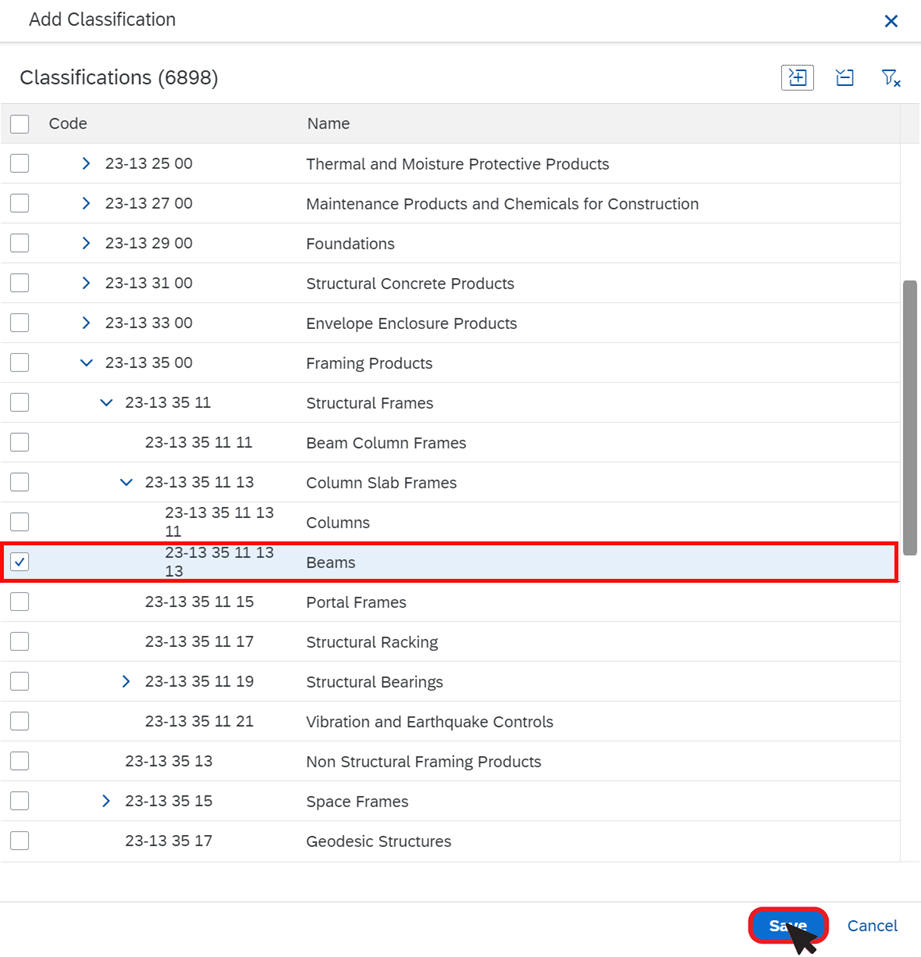This screenshot has height=957, width=921.
Task: Expand the 23-13 35 15 Space Frames node
Action: 106,801
